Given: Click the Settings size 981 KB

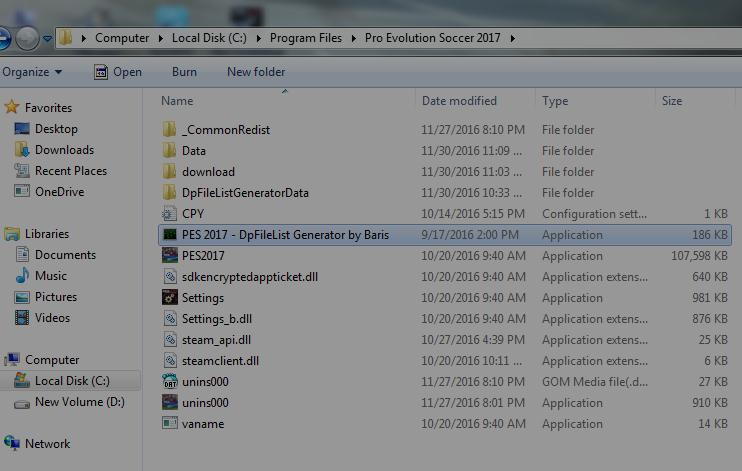Looking at the screenshot, I should pyautogui.click(x=710, y=298).
